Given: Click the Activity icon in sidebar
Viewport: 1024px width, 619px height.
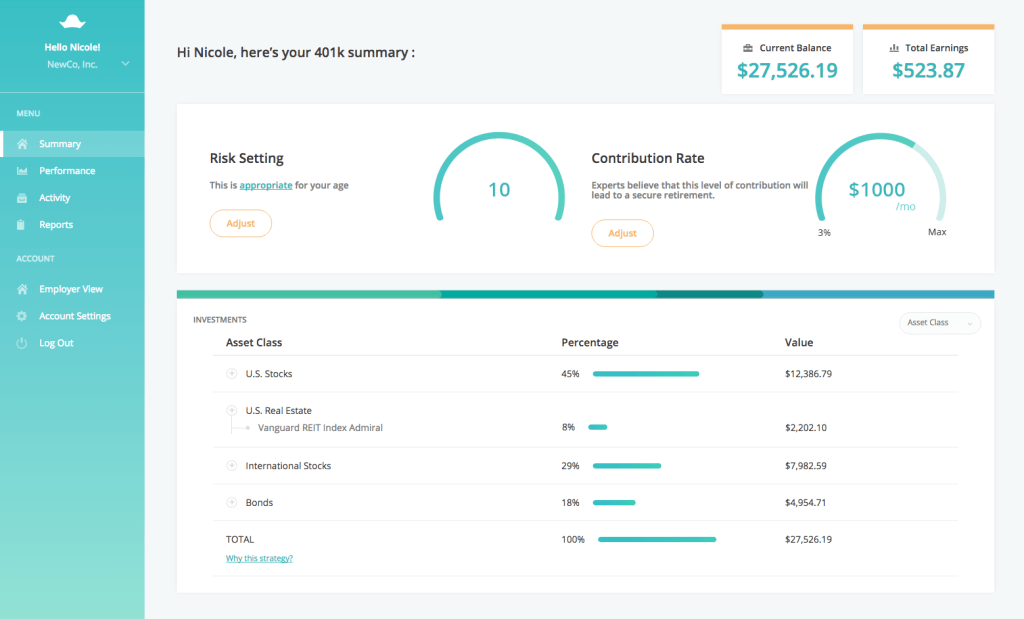Looking at the screenshot, I should click(x=22, y=198).
